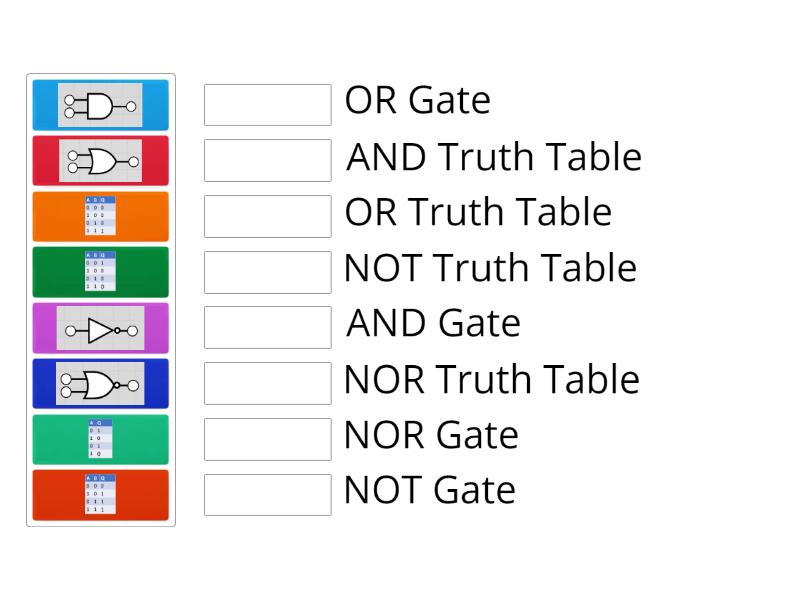Image resolution: width=800 pixels, height=600 pixels.
Task: Click the empty slot next to NOR Gate
Action: [x=267, y=439]
